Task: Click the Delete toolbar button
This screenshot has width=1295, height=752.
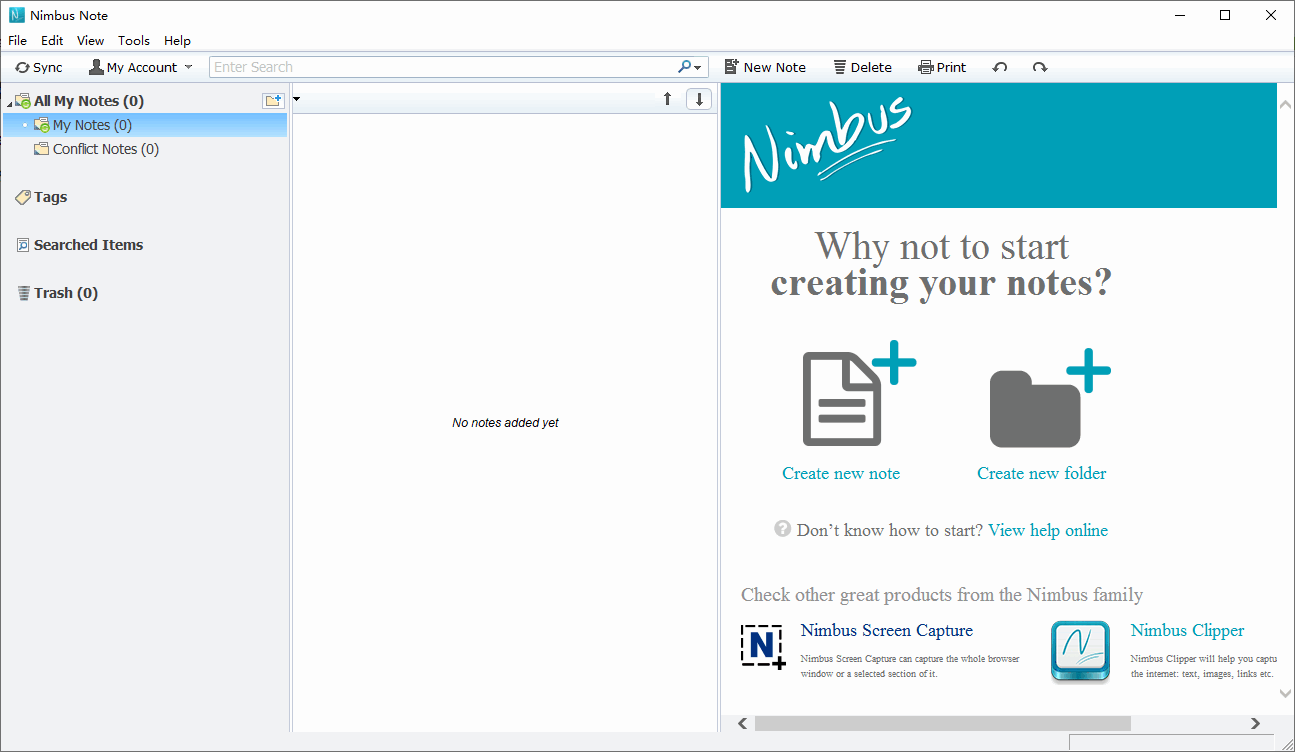Action: pyautogui.click(x=862, y=67)
